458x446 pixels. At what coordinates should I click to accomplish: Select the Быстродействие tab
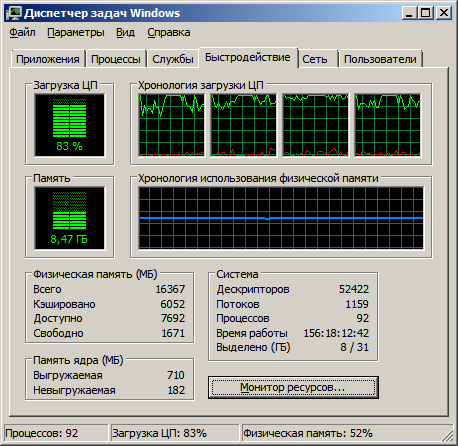(248, 58)
